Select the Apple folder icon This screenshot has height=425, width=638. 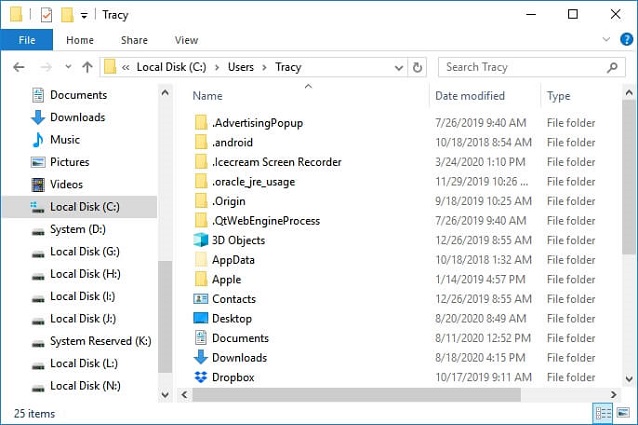[201, 279]
